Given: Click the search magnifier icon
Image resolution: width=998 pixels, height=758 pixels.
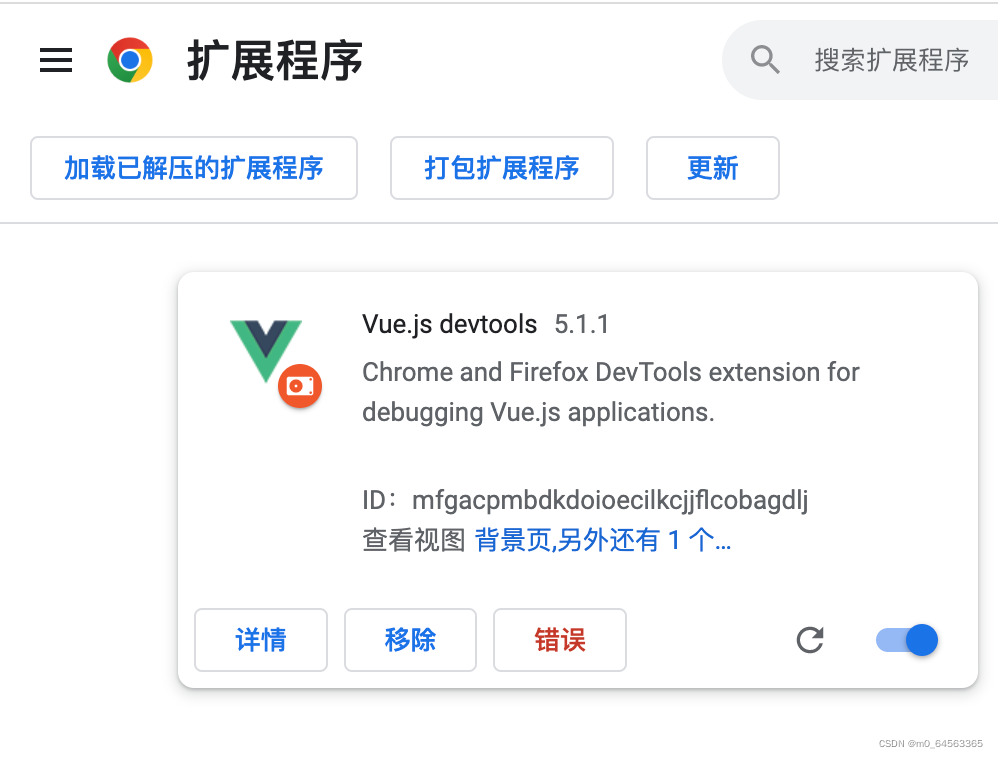Looking at the screenshot, I should pos(765,60).
